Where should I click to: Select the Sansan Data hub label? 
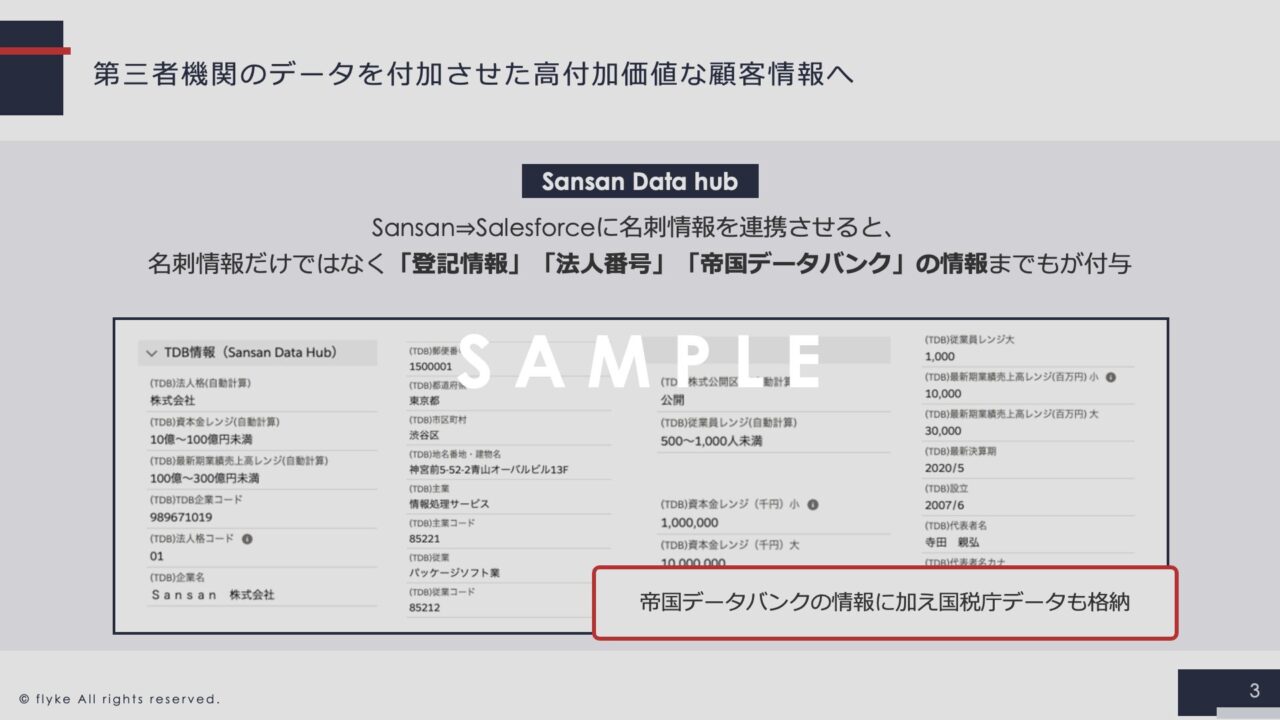tap(640, 182)
